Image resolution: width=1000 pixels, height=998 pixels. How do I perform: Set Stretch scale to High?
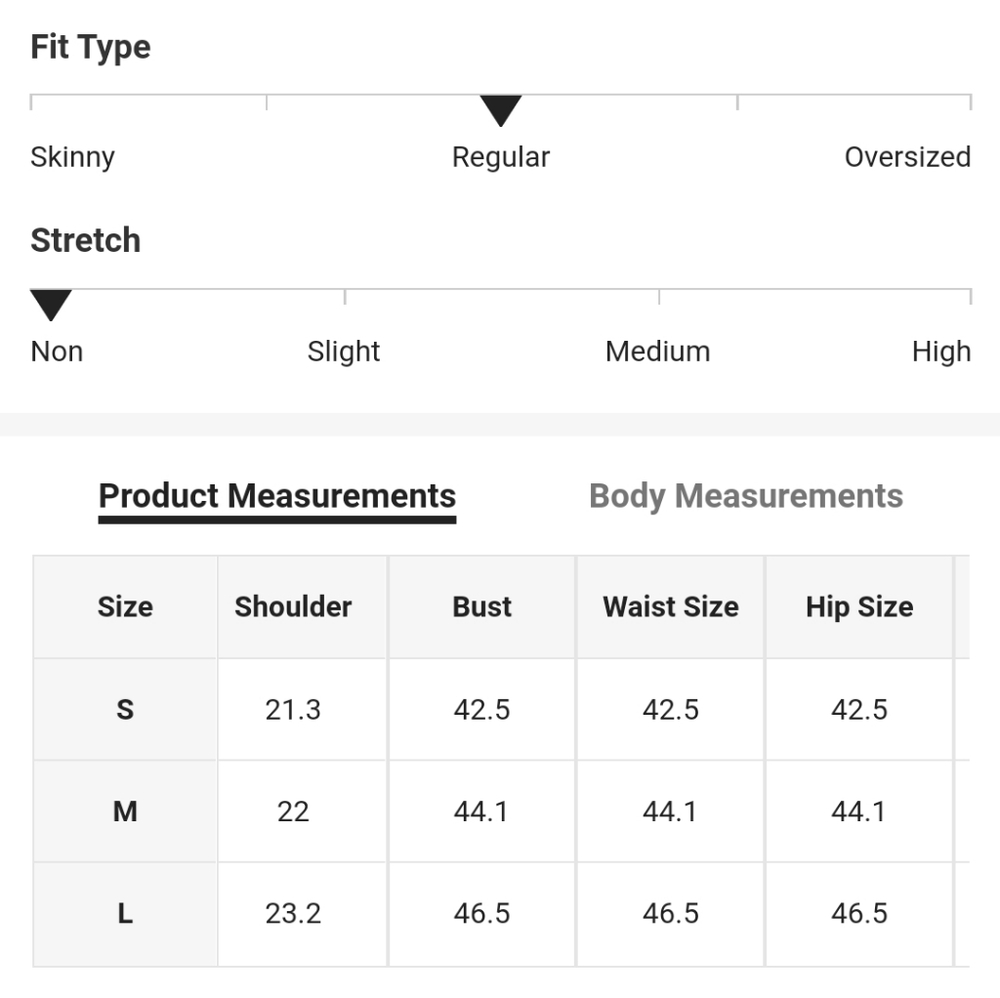[941, 351]
